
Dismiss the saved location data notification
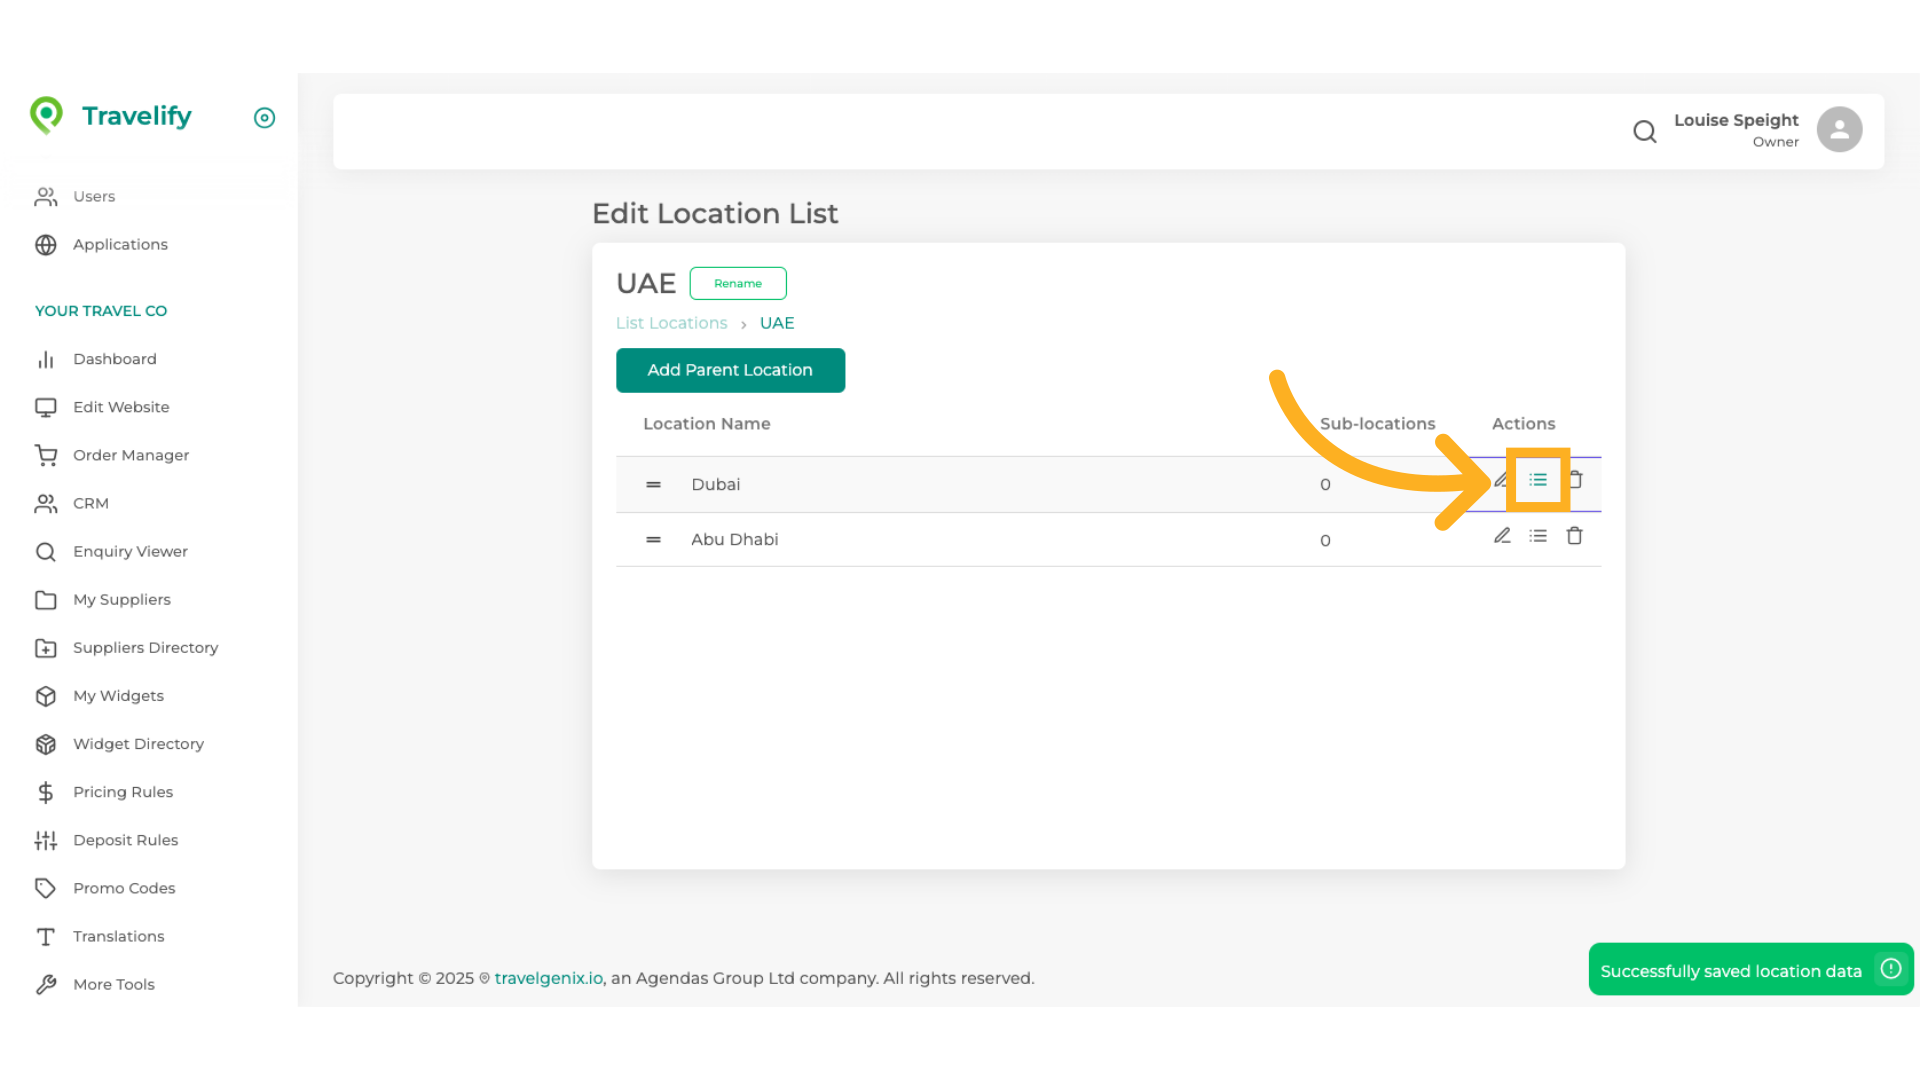1890,968
